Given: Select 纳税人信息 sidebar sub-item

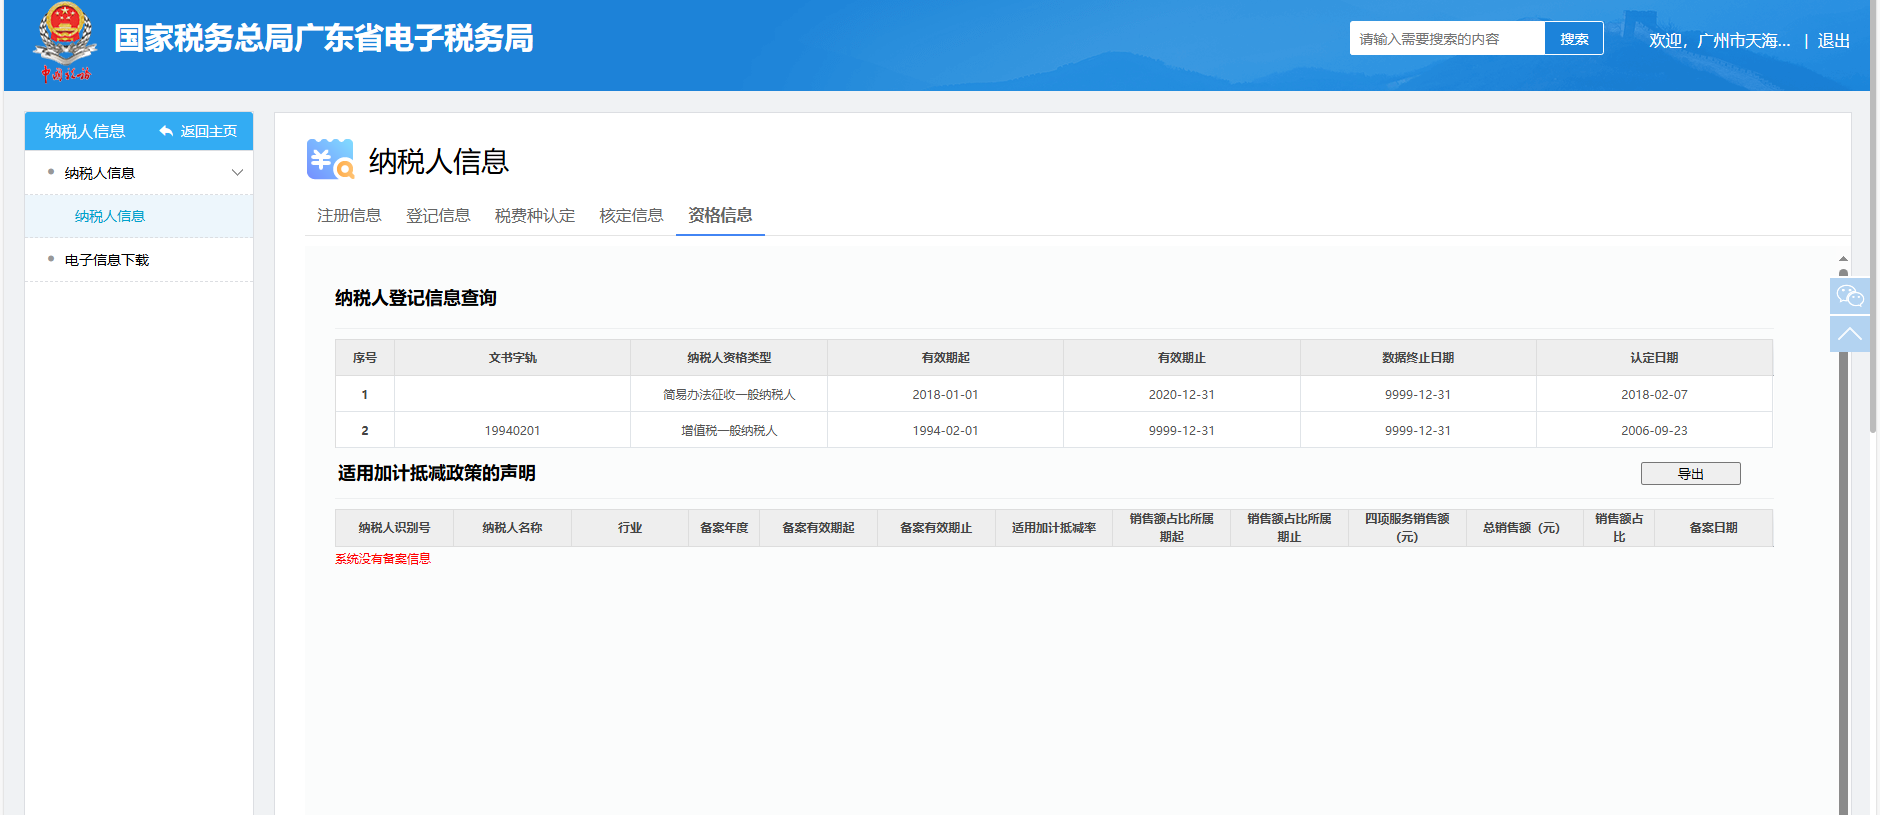Looking at the screenshot, I should pos(110,216).
